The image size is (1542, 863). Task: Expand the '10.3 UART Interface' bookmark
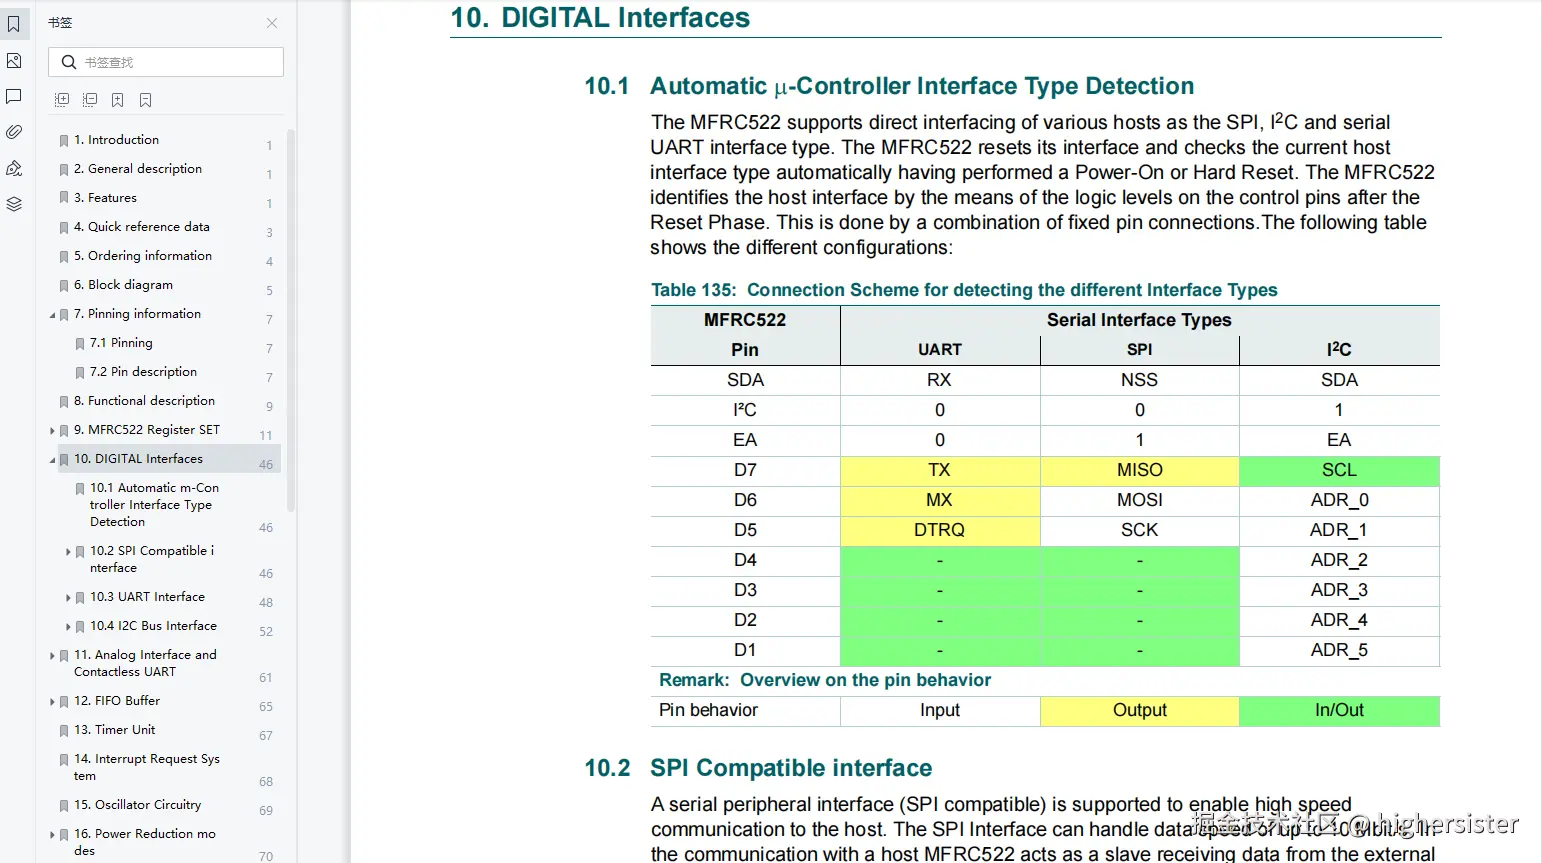pyautogui.click(x=69, y=598)
